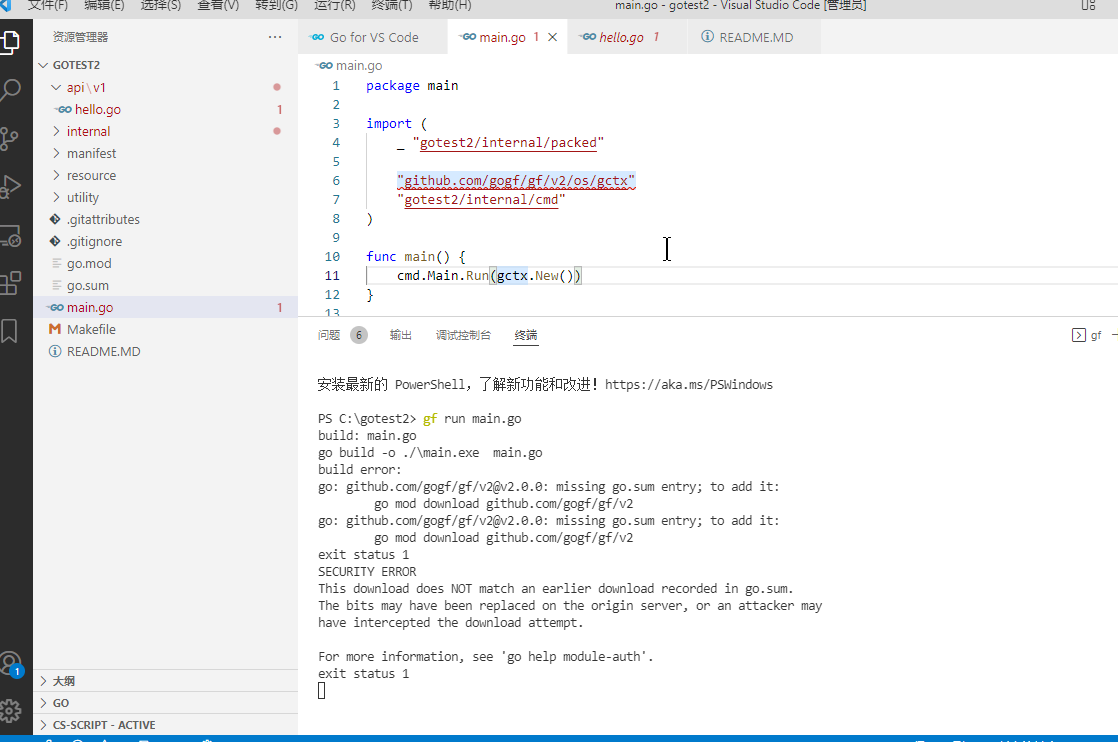Open the Manage settings gear icon
The image size is (1118, 742).
coord(14,710)
